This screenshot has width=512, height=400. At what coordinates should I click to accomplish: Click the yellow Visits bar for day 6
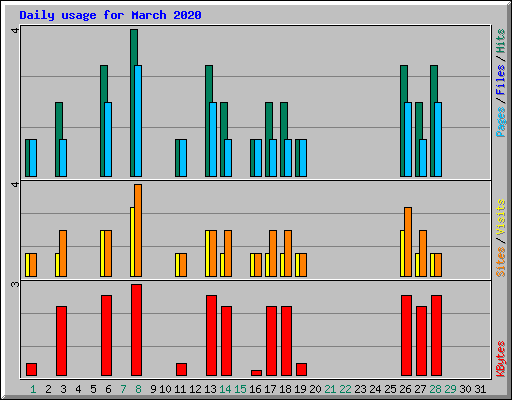click(x=102, y=253)
